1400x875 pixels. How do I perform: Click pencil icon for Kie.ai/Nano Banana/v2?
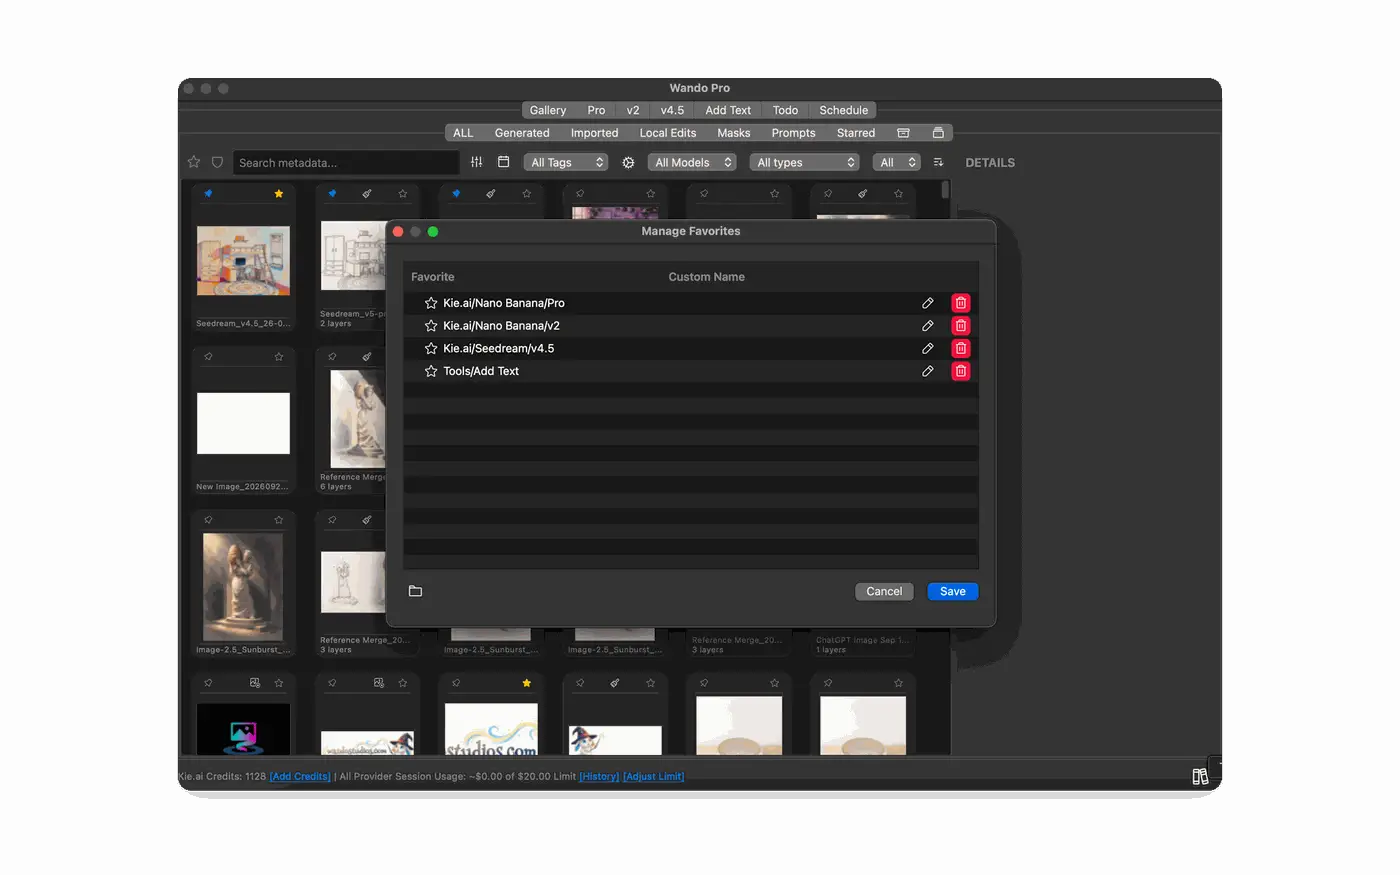(x=927, y=326)
